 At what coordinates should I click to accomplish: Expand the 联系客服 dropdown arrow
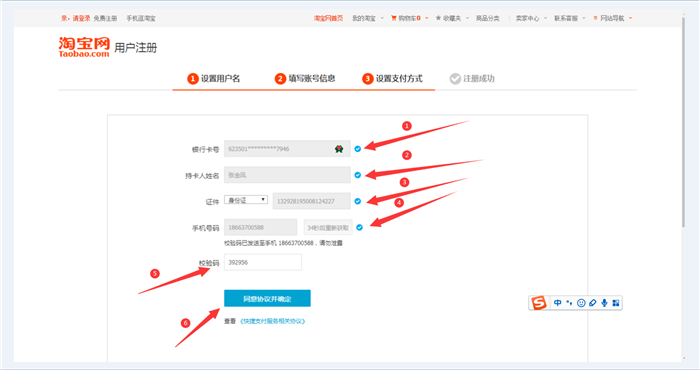583,18
